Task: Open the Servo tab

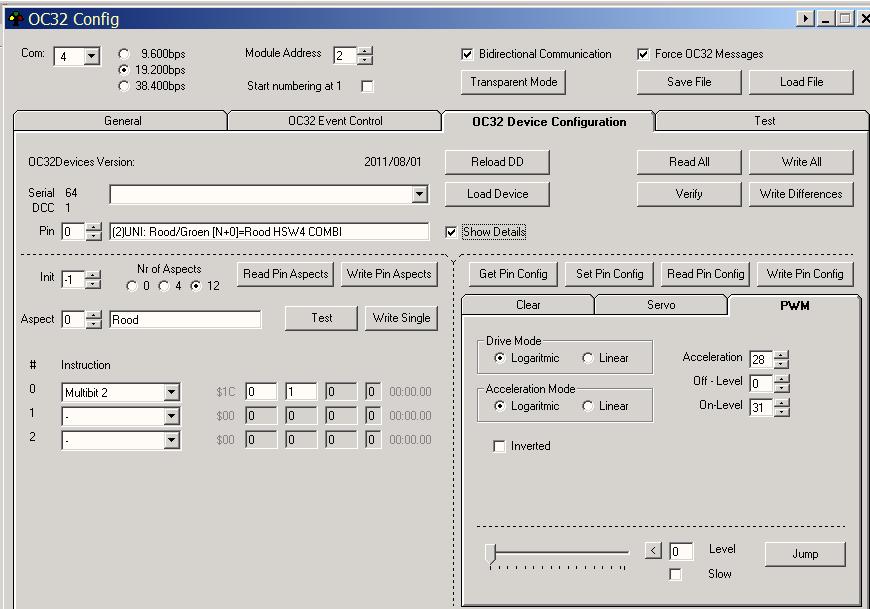Action: (x=660, y=305)
